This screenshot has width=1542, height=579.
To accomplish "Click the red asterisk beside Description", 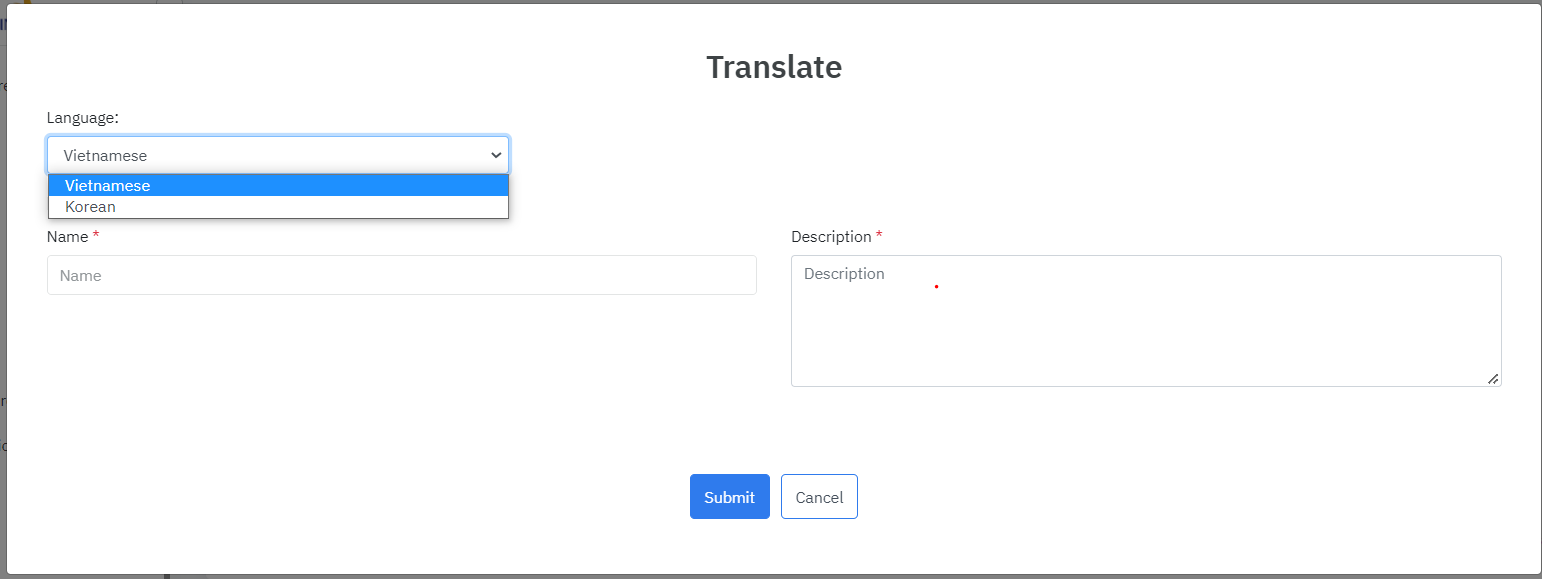I will 879,235.
